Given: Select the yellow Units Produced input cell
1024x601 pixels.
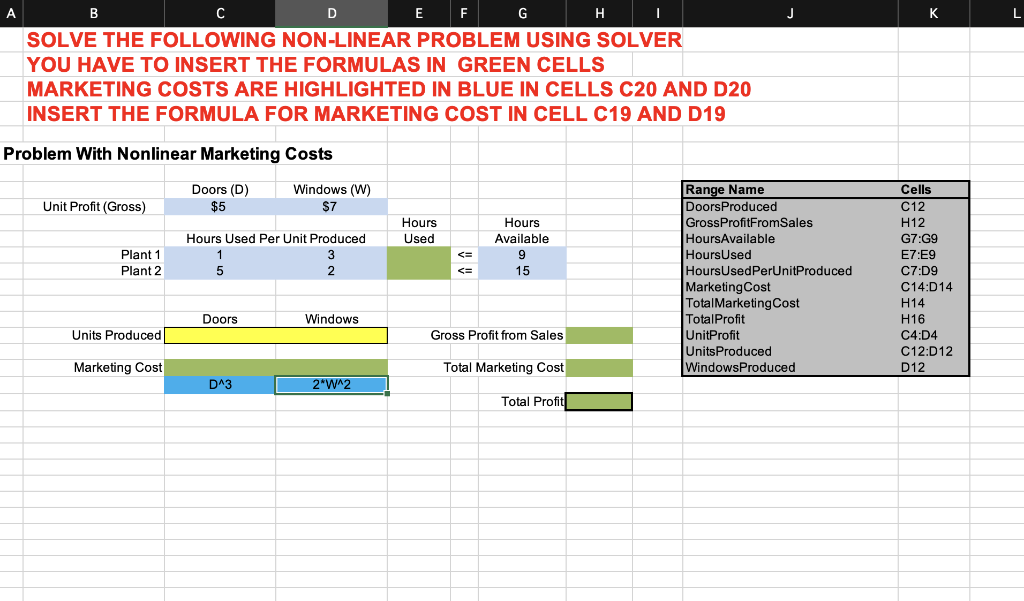Looking at the screenshot, I should (275, 334).
